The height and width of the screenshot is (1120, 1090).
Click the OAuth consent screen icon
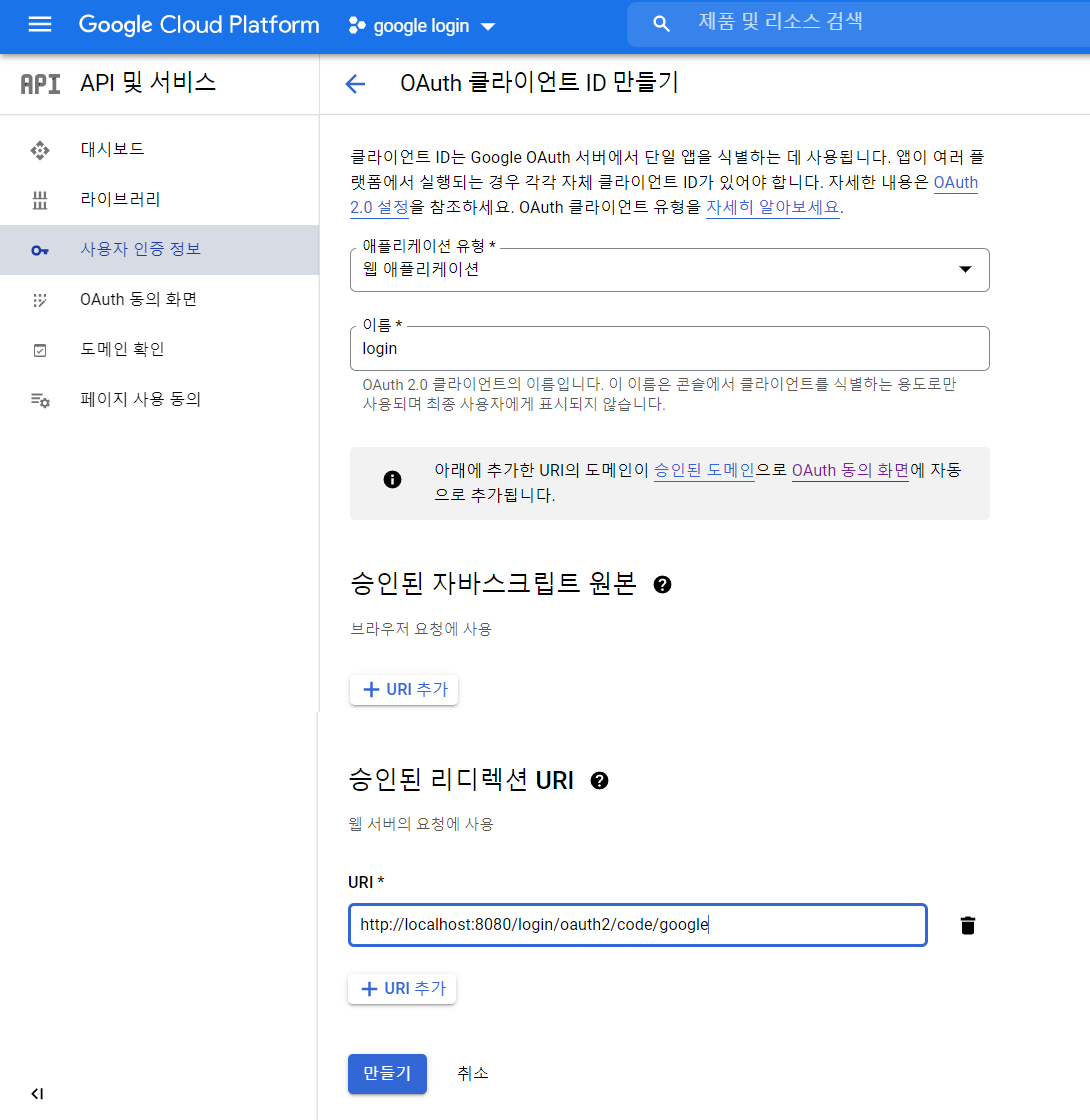click(x=40, y=300)
